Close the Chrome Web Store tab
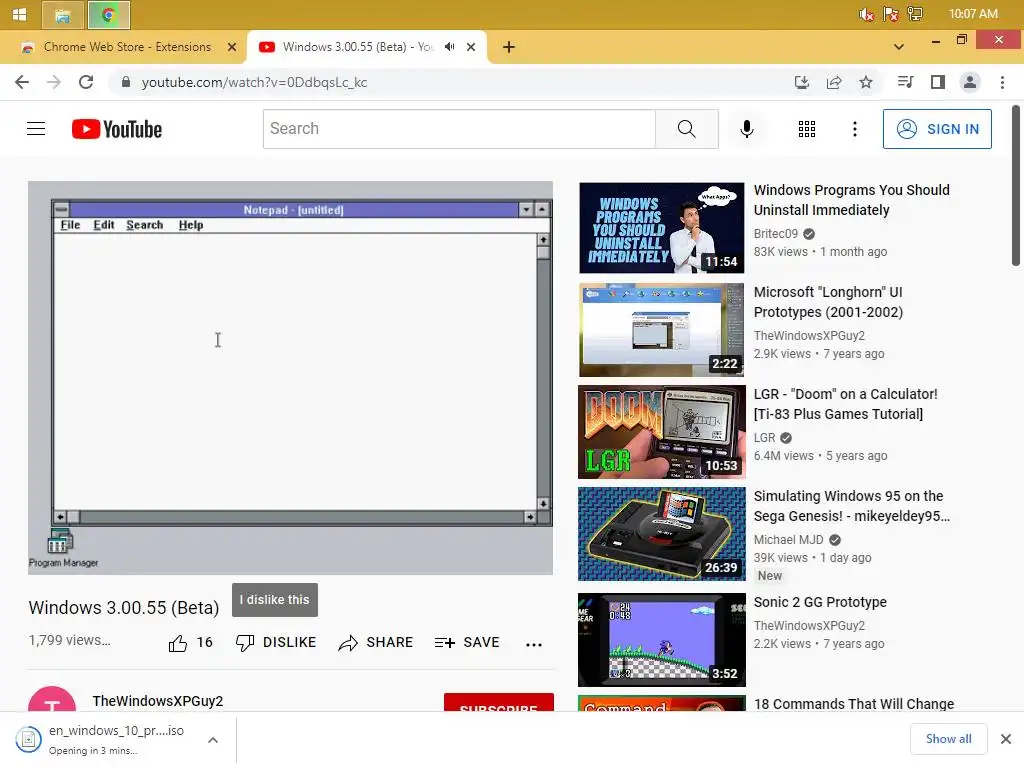1024x768 pixels. (232, 47)
